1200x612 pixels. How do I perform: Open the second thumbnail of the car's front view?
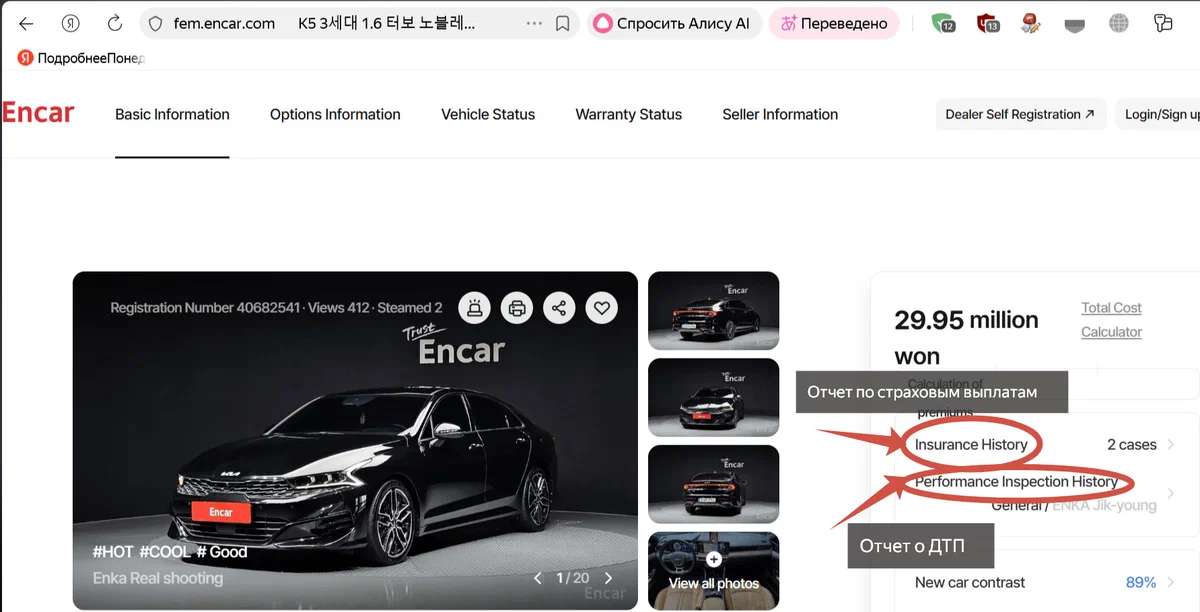pyautogui.click(x=713, y=398)
